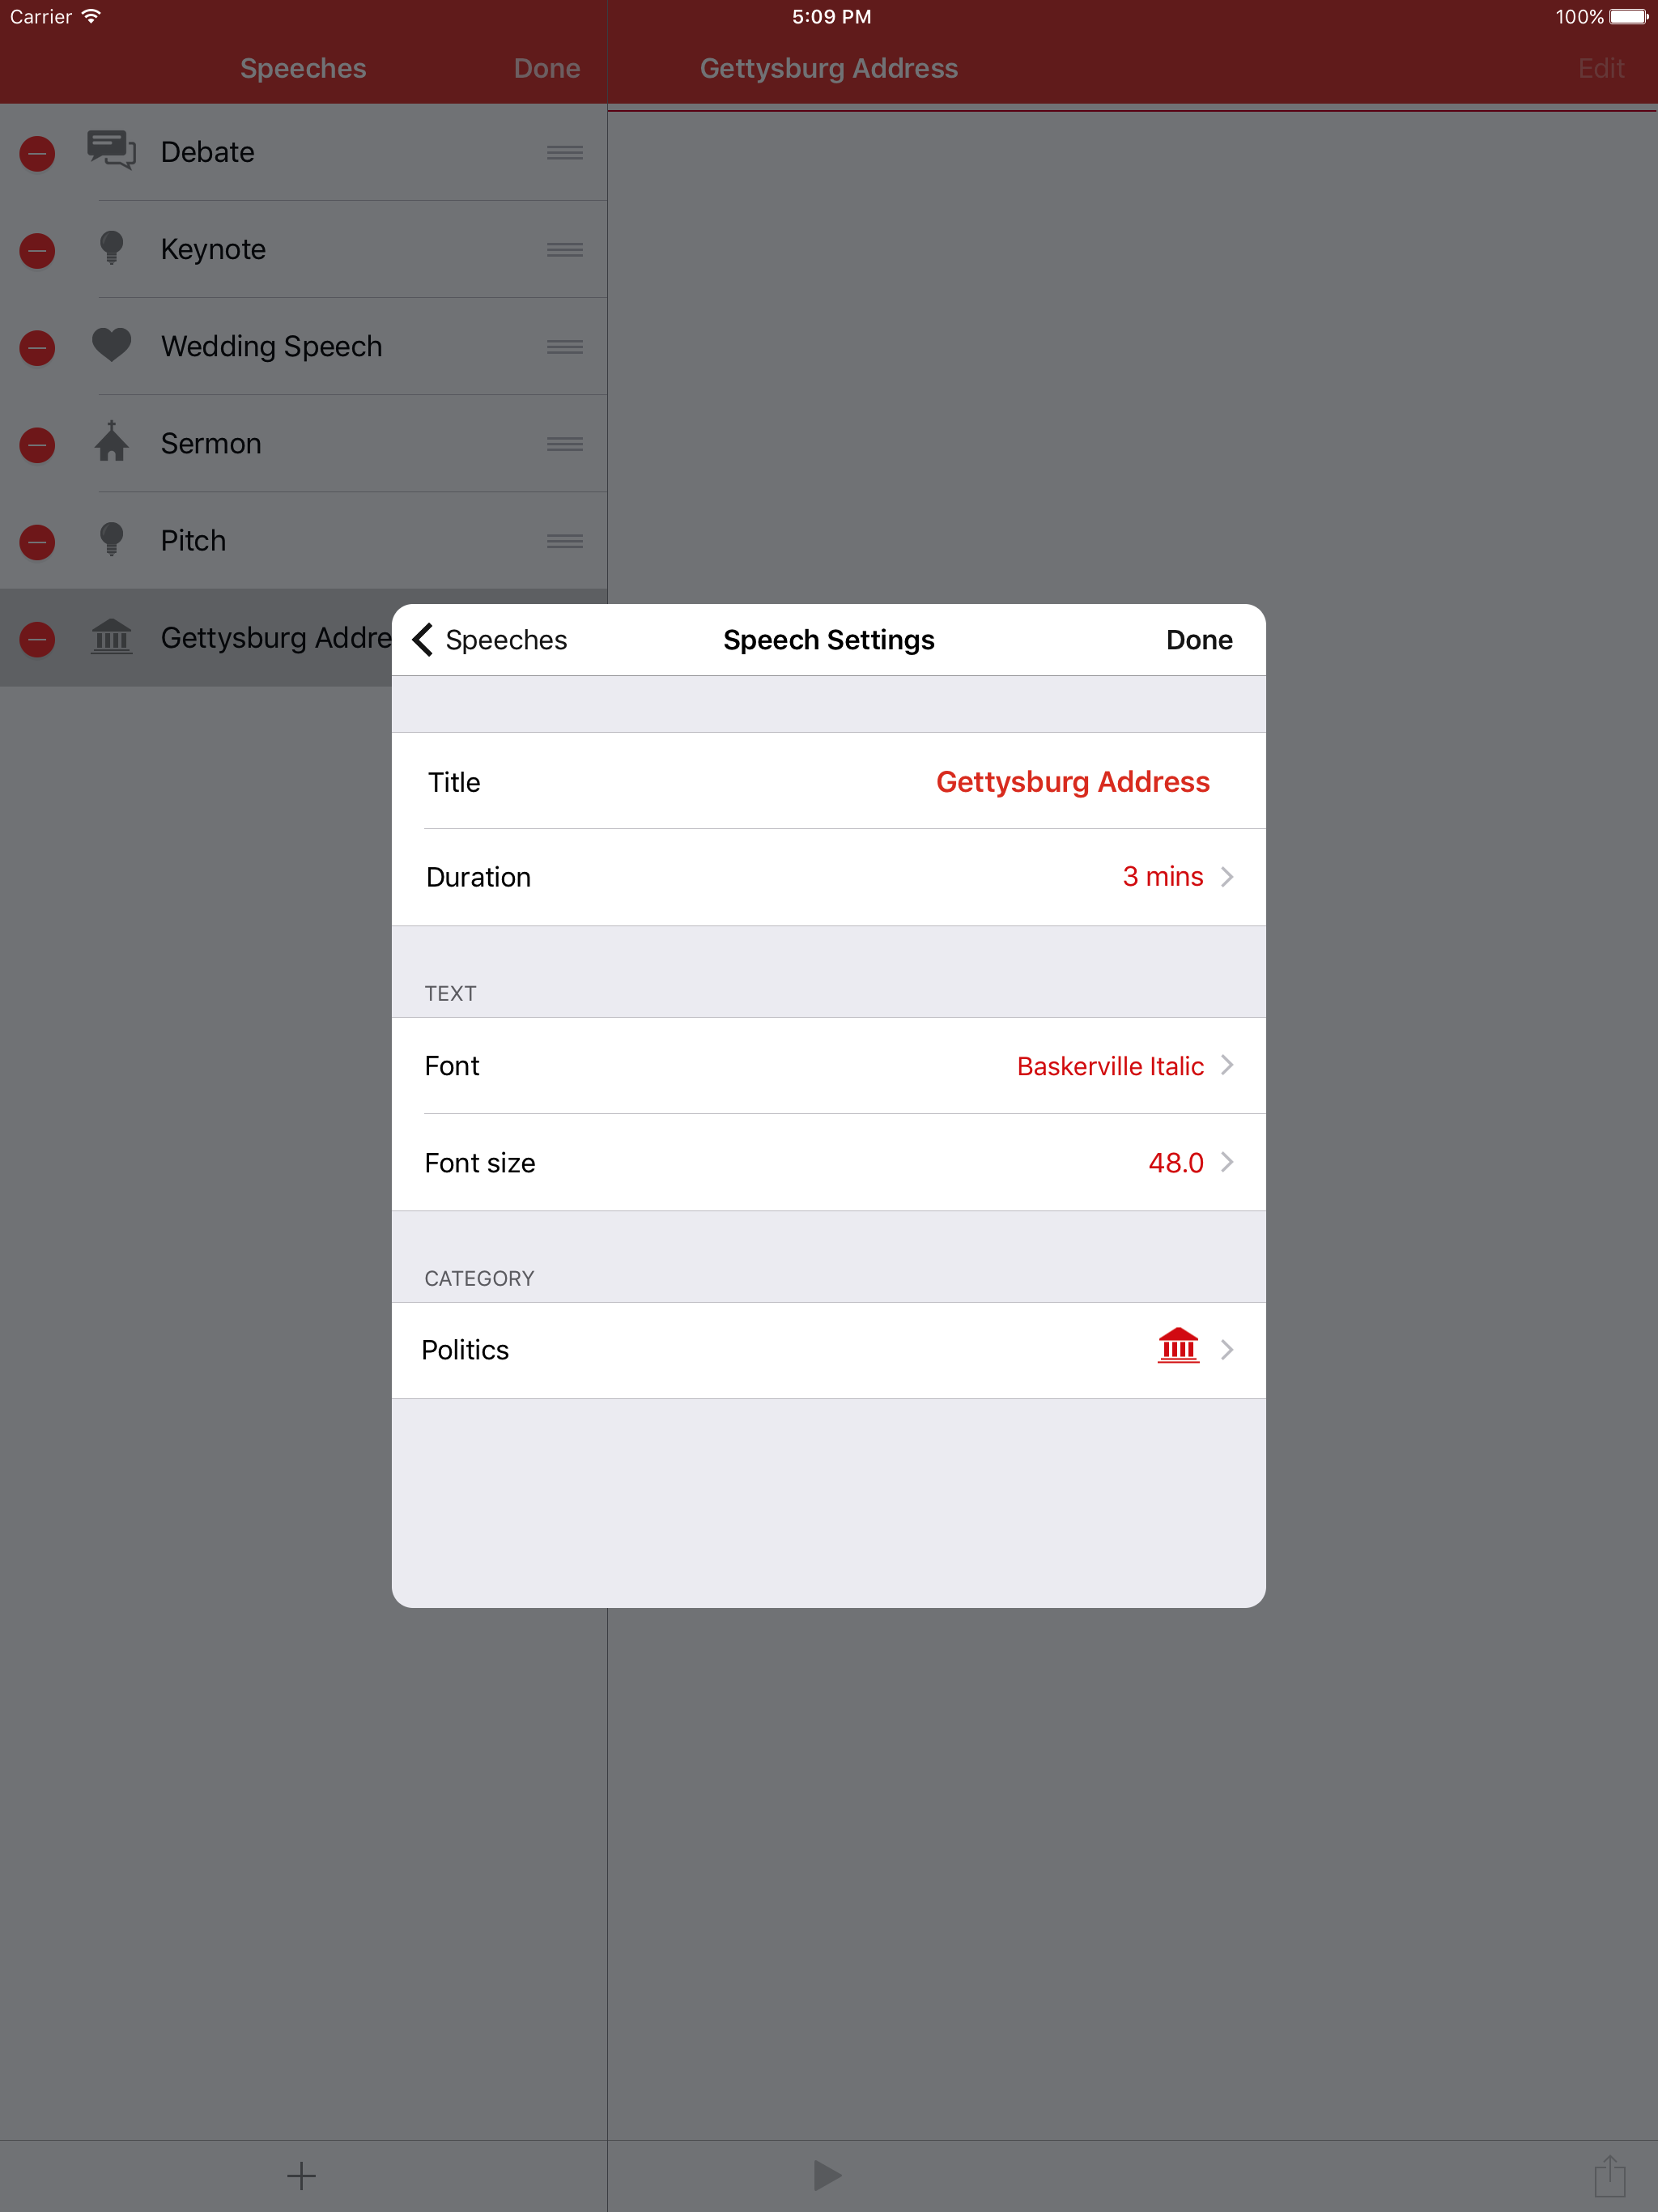
Task: Tap the red delete icon beside Pitch
Action: (37, 541)
